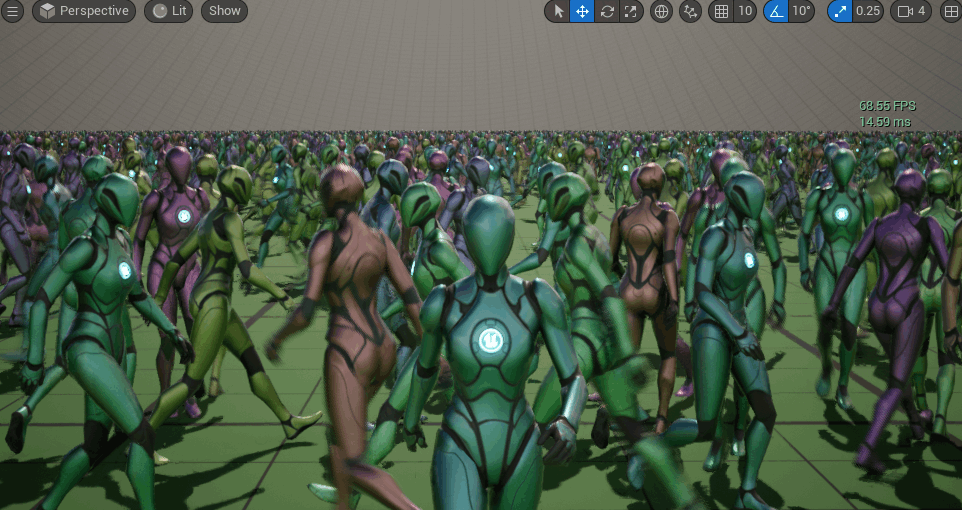Open the Perspective view type dropdown

[x=85, y=11]
